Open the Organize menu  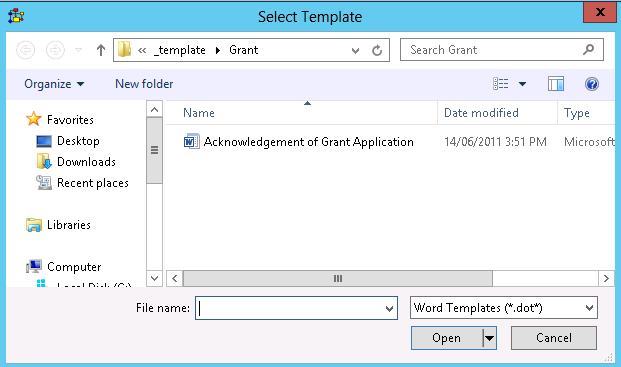click(54, 84)
